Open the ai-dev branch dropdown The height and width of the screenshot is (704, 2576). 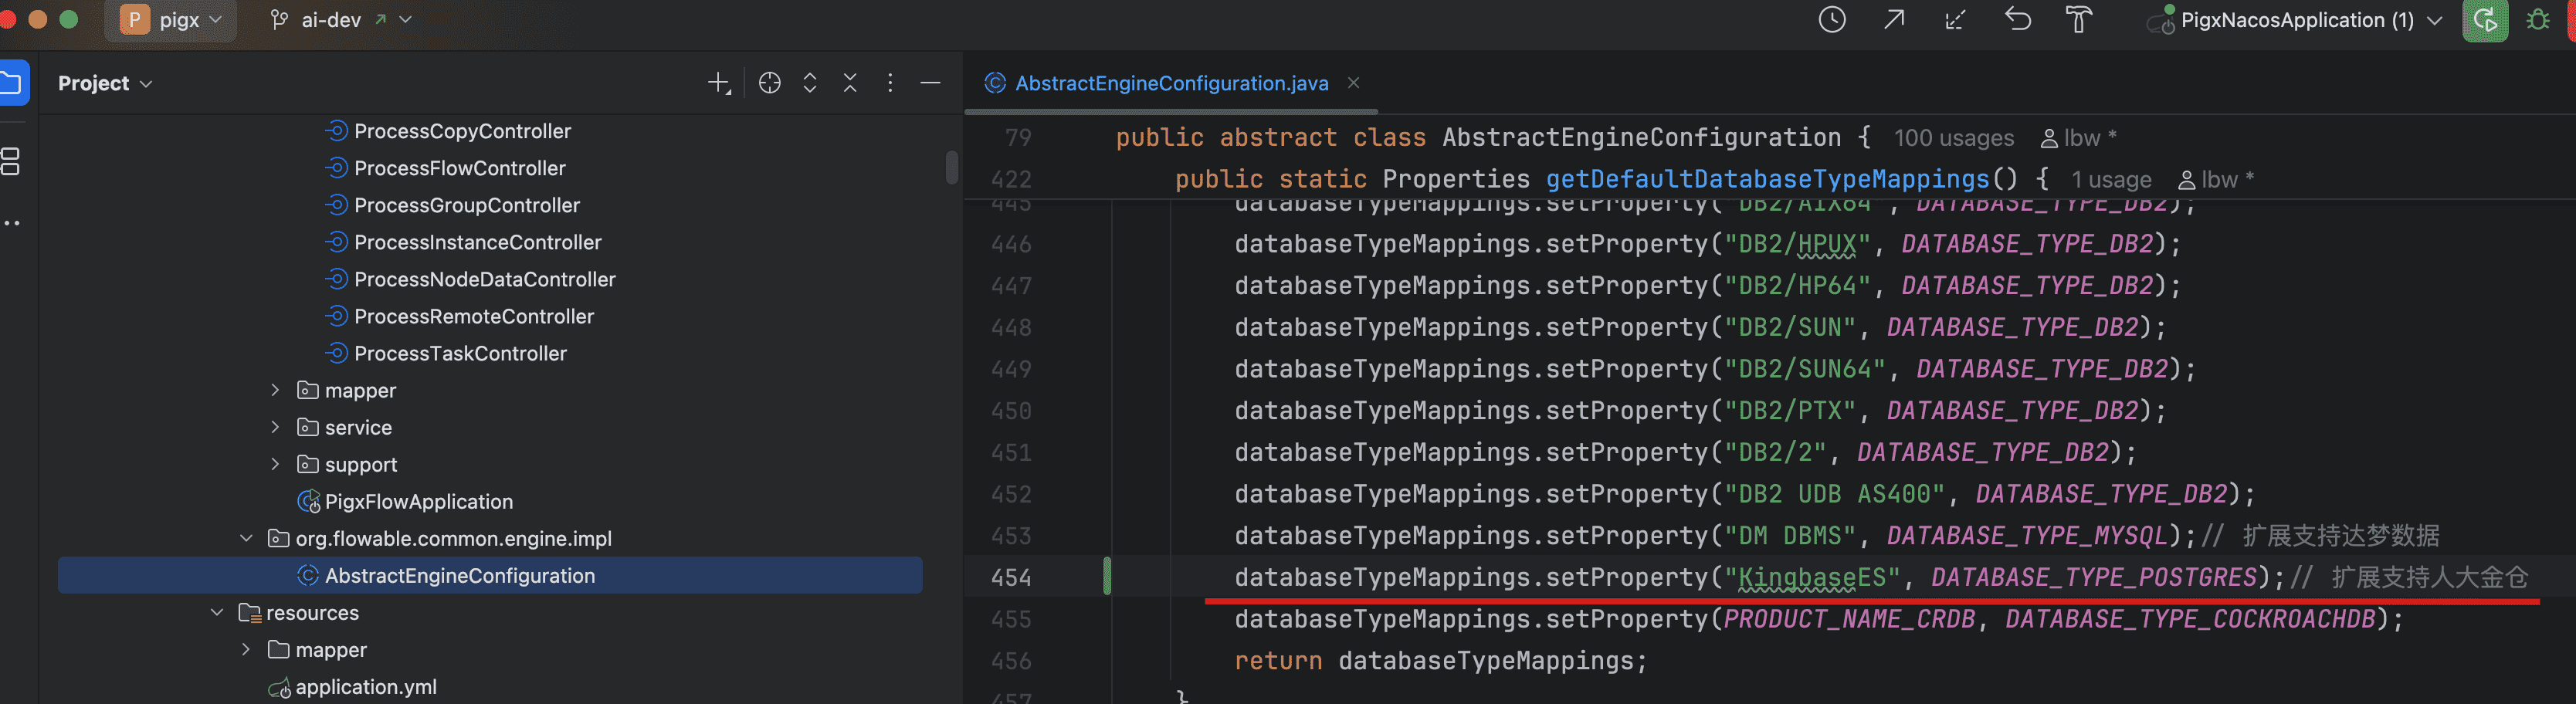[340, 20]
